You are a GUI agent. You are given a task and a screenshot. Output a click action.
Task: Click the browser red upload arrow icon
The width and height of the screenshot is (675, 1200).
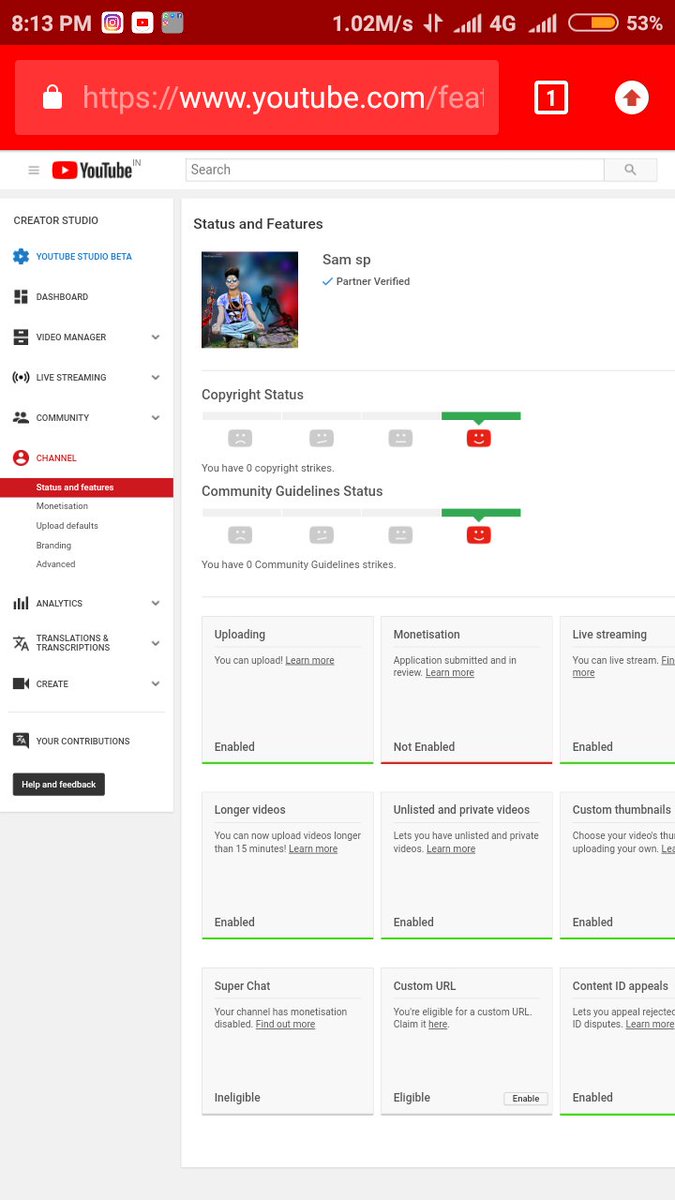[x=631, y=98]
